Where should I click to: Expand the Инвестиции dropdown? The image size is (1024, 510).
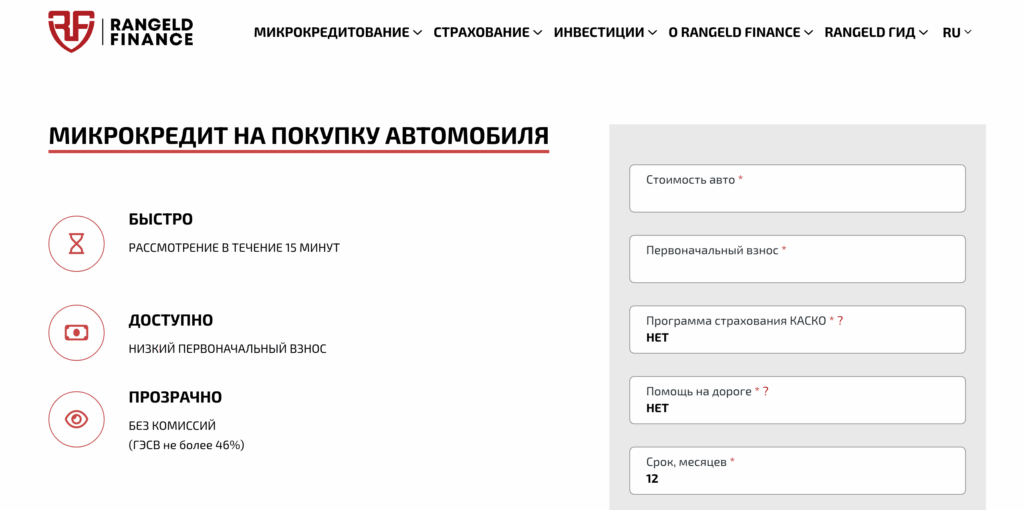pyautogui.click(x=604, y=32)
